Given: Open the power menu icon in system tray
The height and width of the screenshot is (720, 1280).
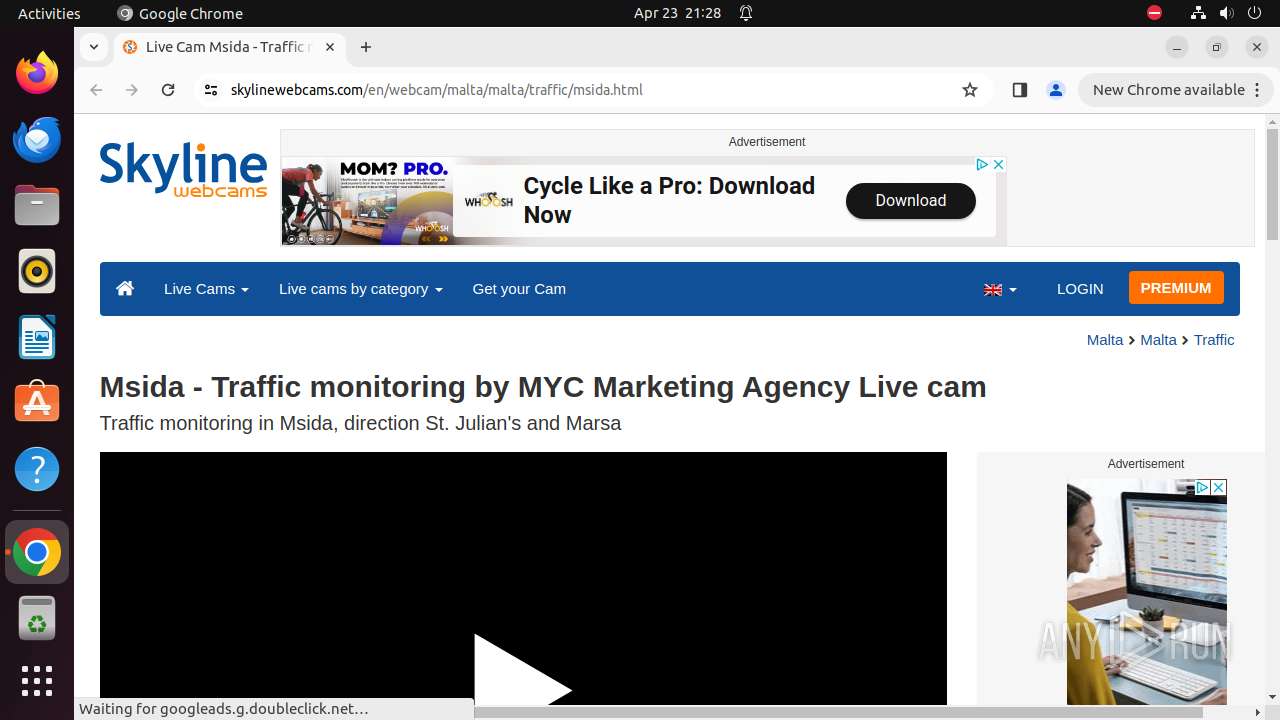Looking at the screenshot, I should pyautogui.click(x=1254, y=13).
